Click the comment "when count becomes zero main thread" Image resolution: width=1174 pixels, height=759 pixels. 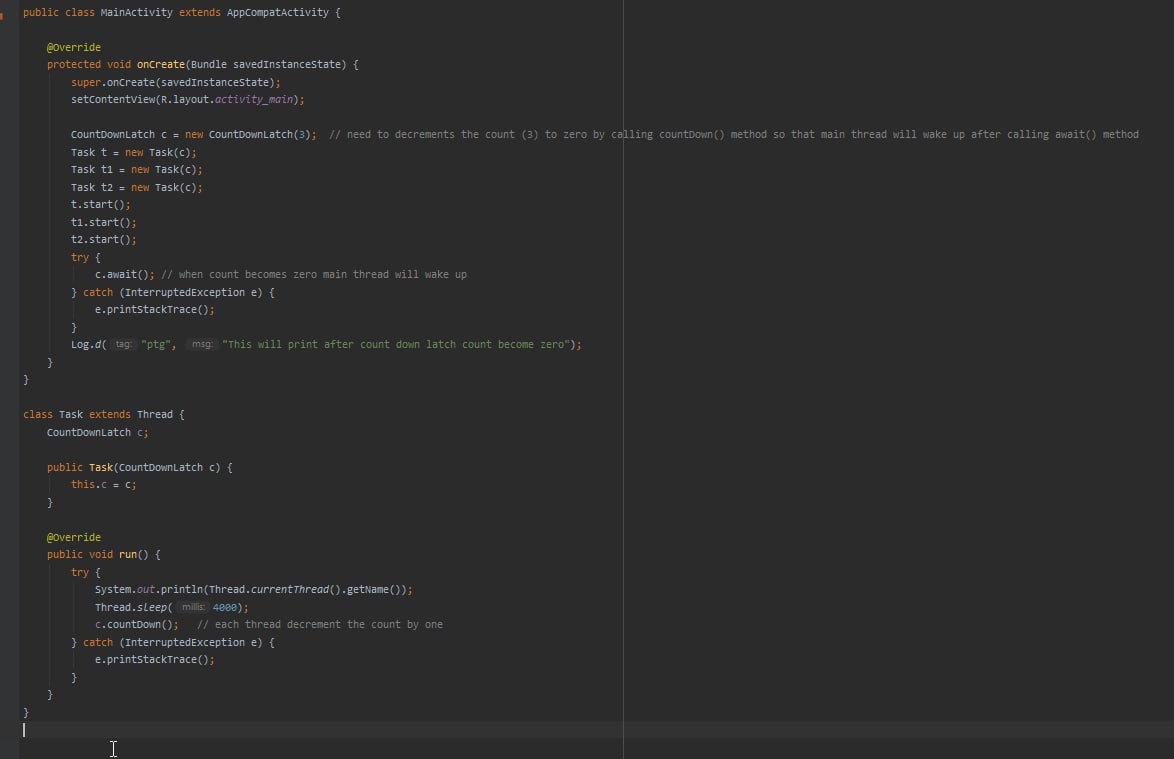(x=282, y=275)
